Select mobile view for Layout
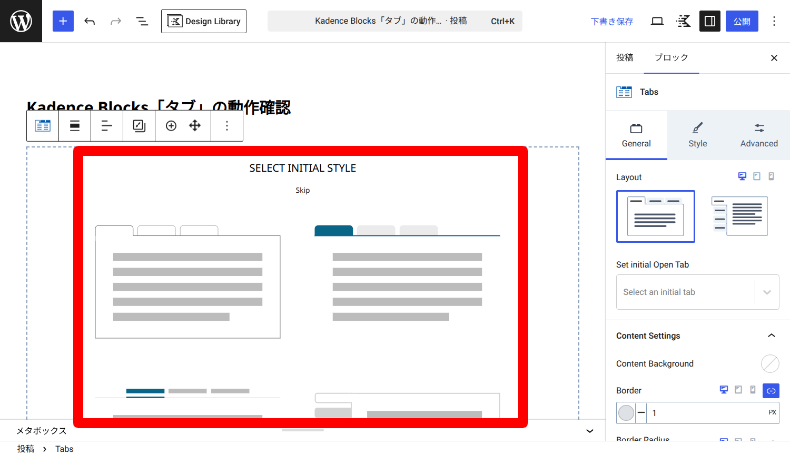 771,176
